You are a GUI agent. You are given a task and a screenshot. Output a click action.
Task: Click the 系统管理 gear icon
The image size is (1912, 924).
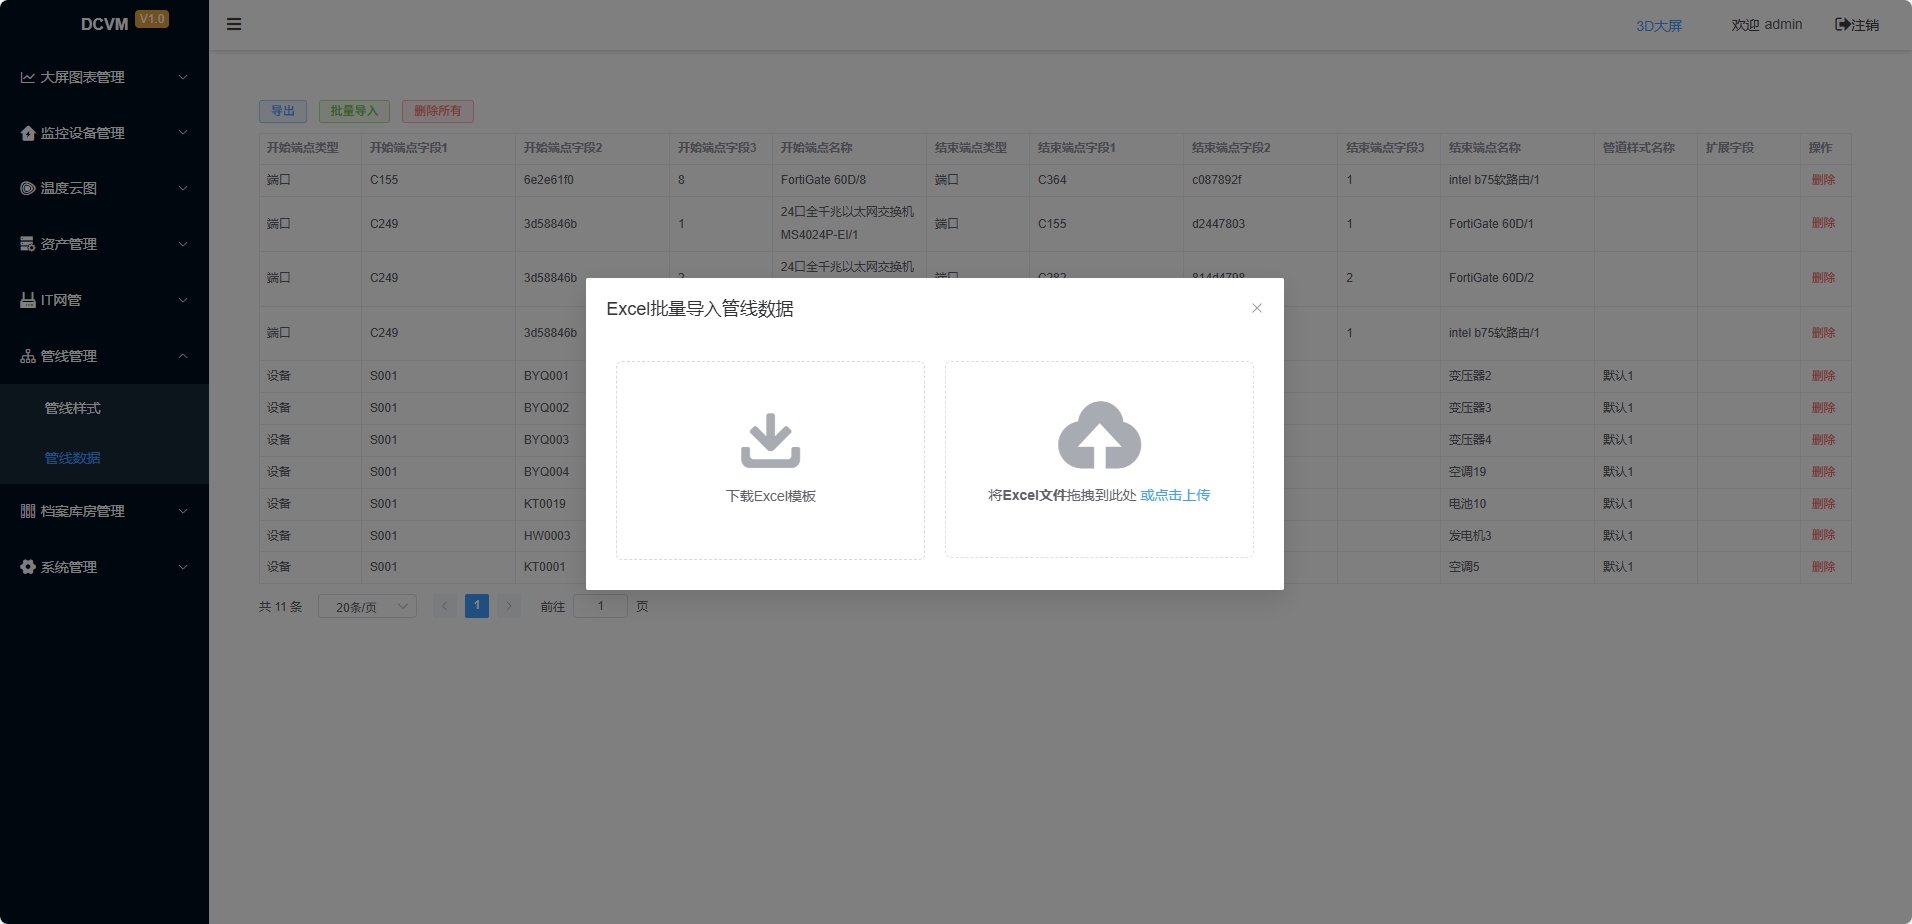pos(28,567)
